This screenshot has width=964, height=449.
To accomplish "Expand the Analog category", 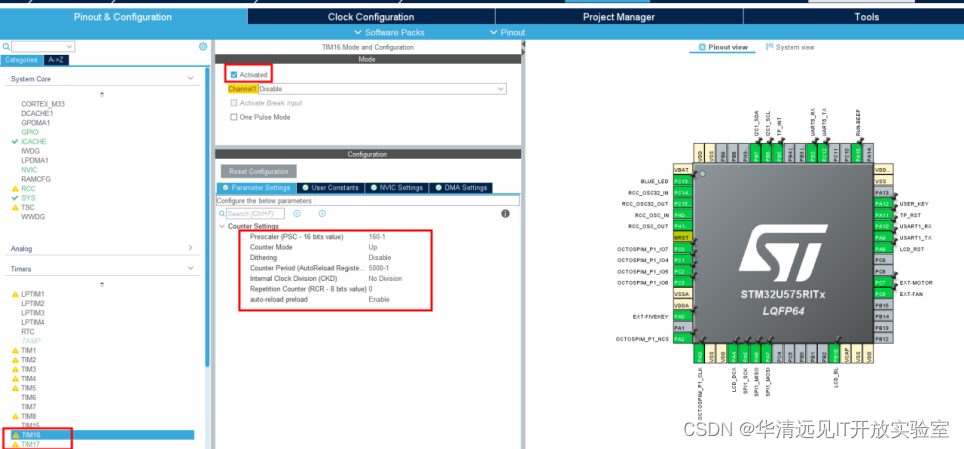I will pos(191,248).
